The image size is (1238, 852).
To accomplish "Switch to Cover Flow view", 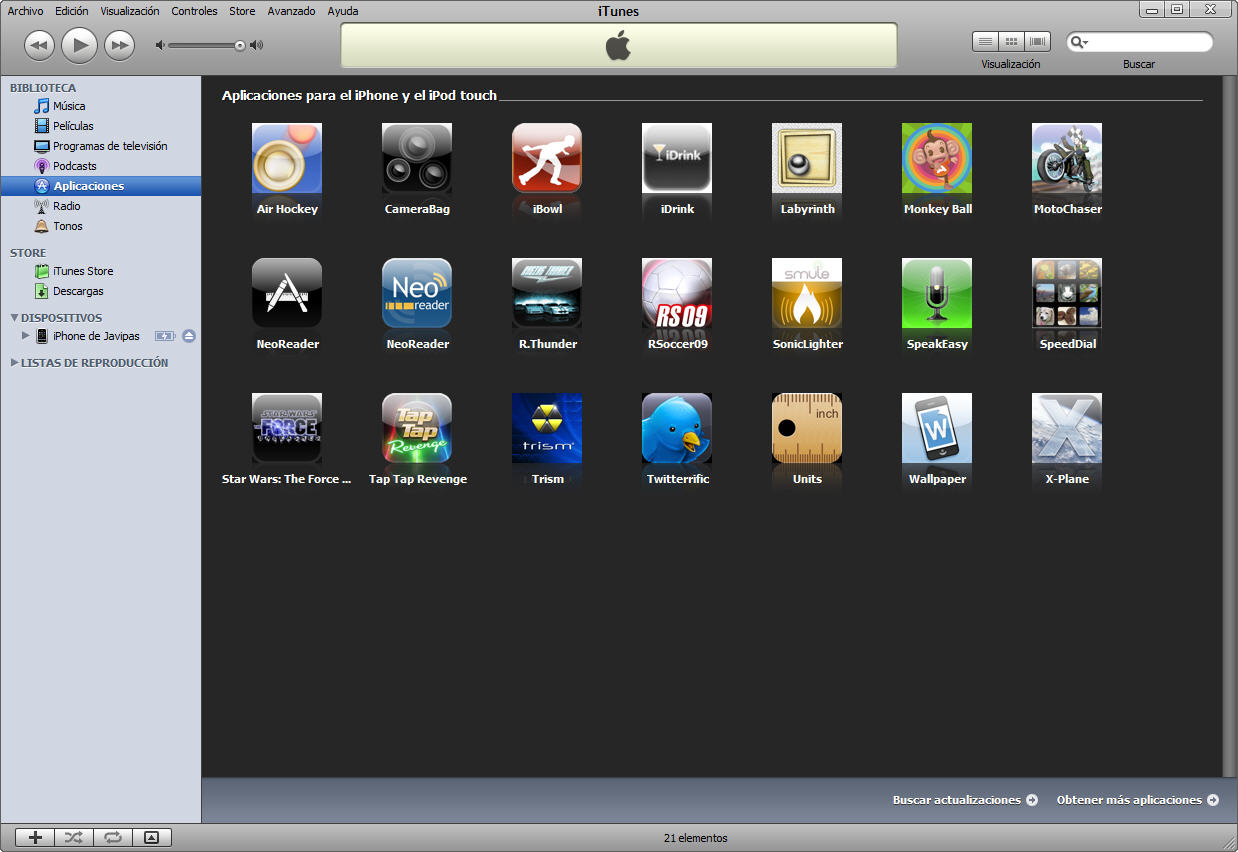I will [1038, 41].
